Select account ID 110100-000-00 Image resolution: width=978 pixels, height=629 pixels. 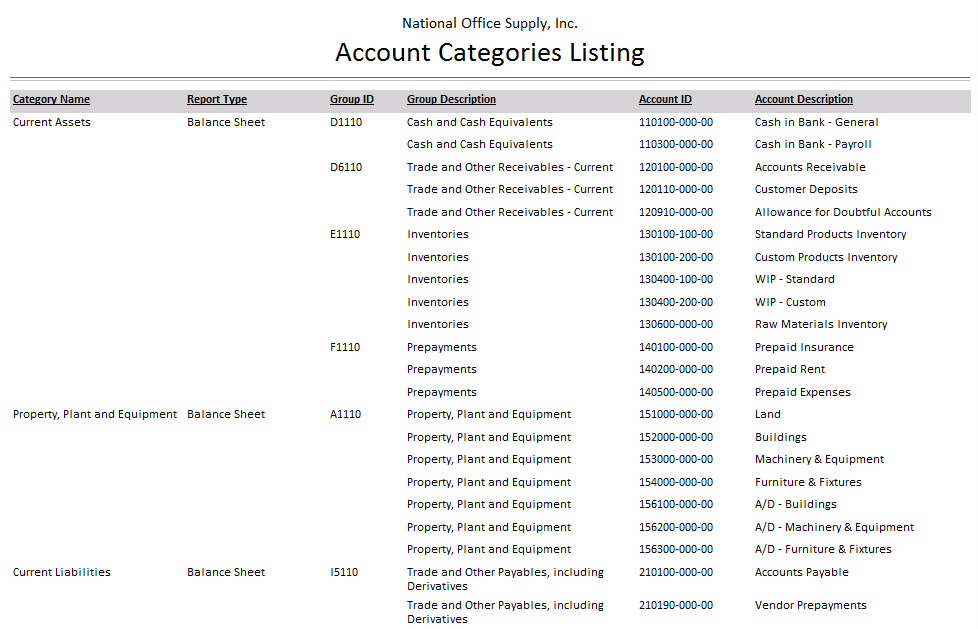tap(676, 122)
